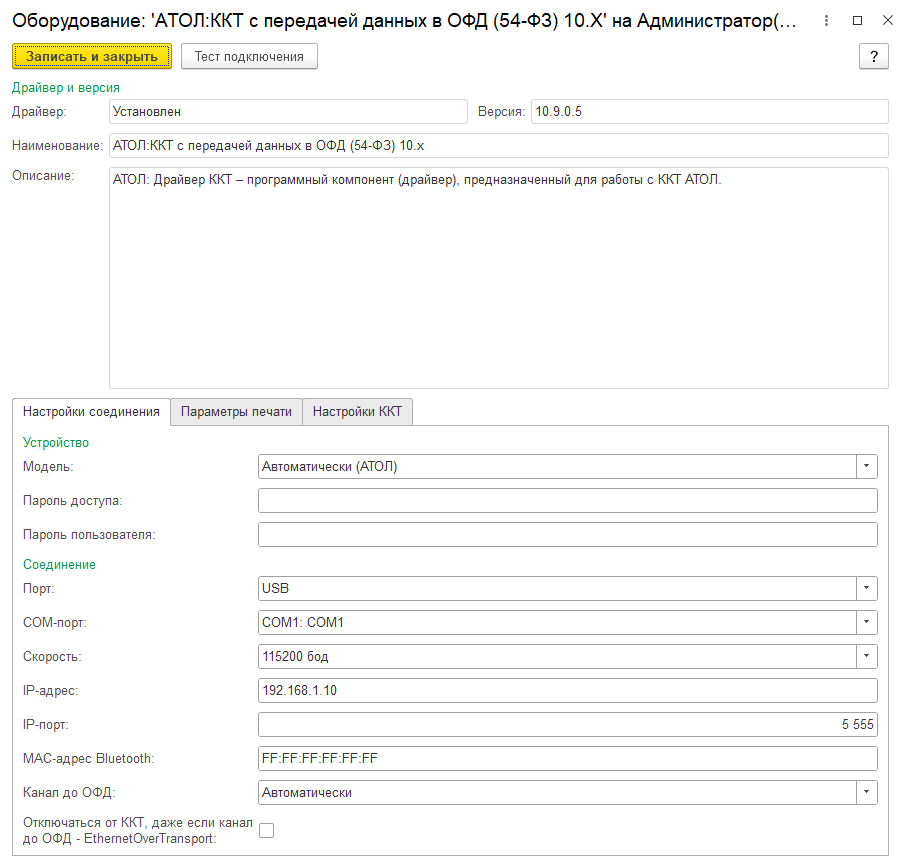Viewport: 908px width, 859px height.
Task: Expand the Скорость dropdown arrow
Action: [x=866, y=656]
